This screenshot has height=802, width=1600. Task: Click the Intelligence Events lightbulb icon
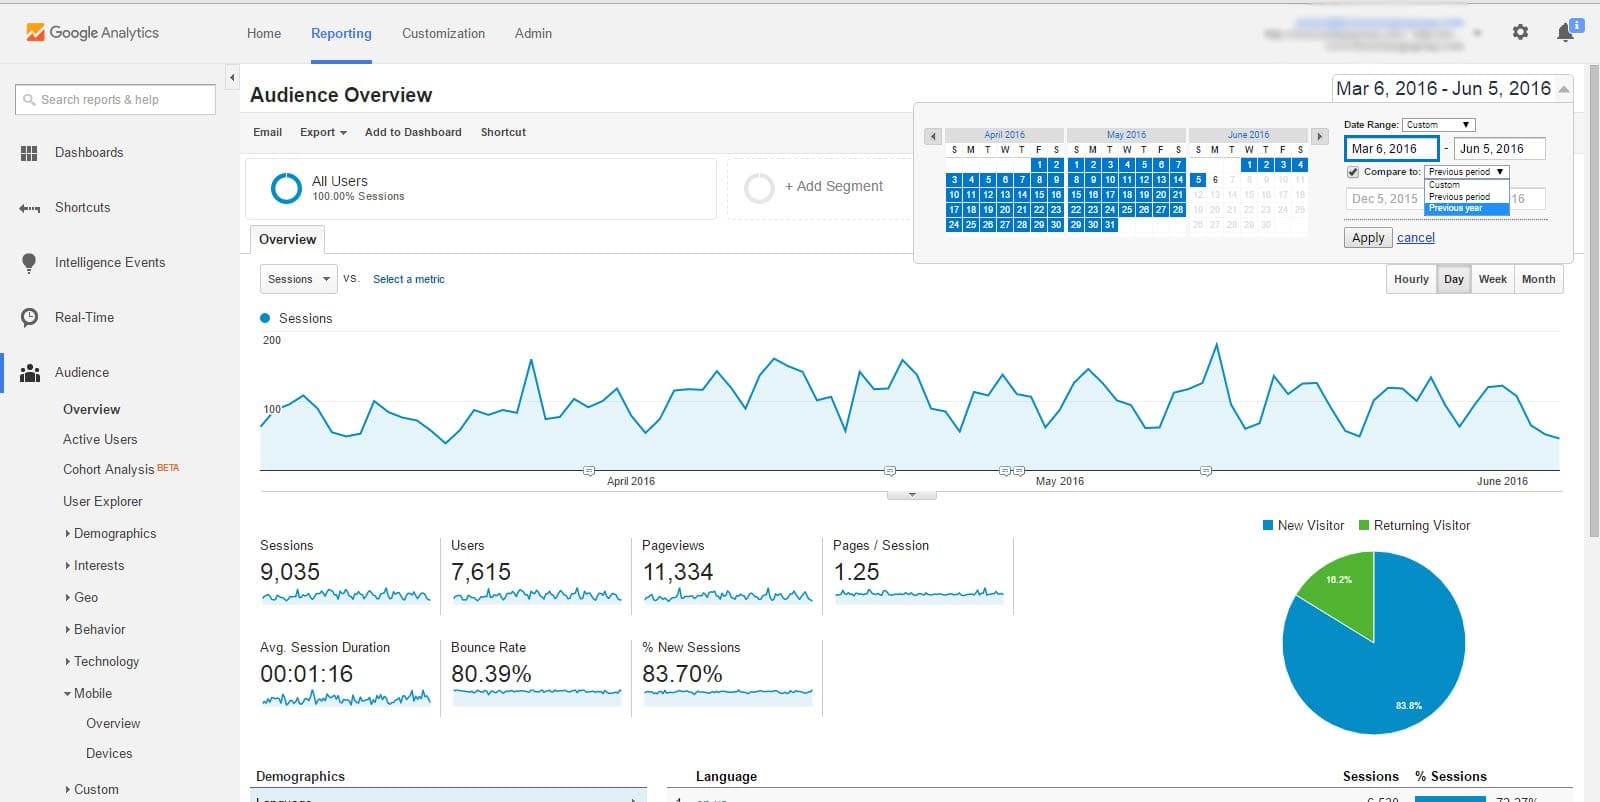[x=29, y=263]
